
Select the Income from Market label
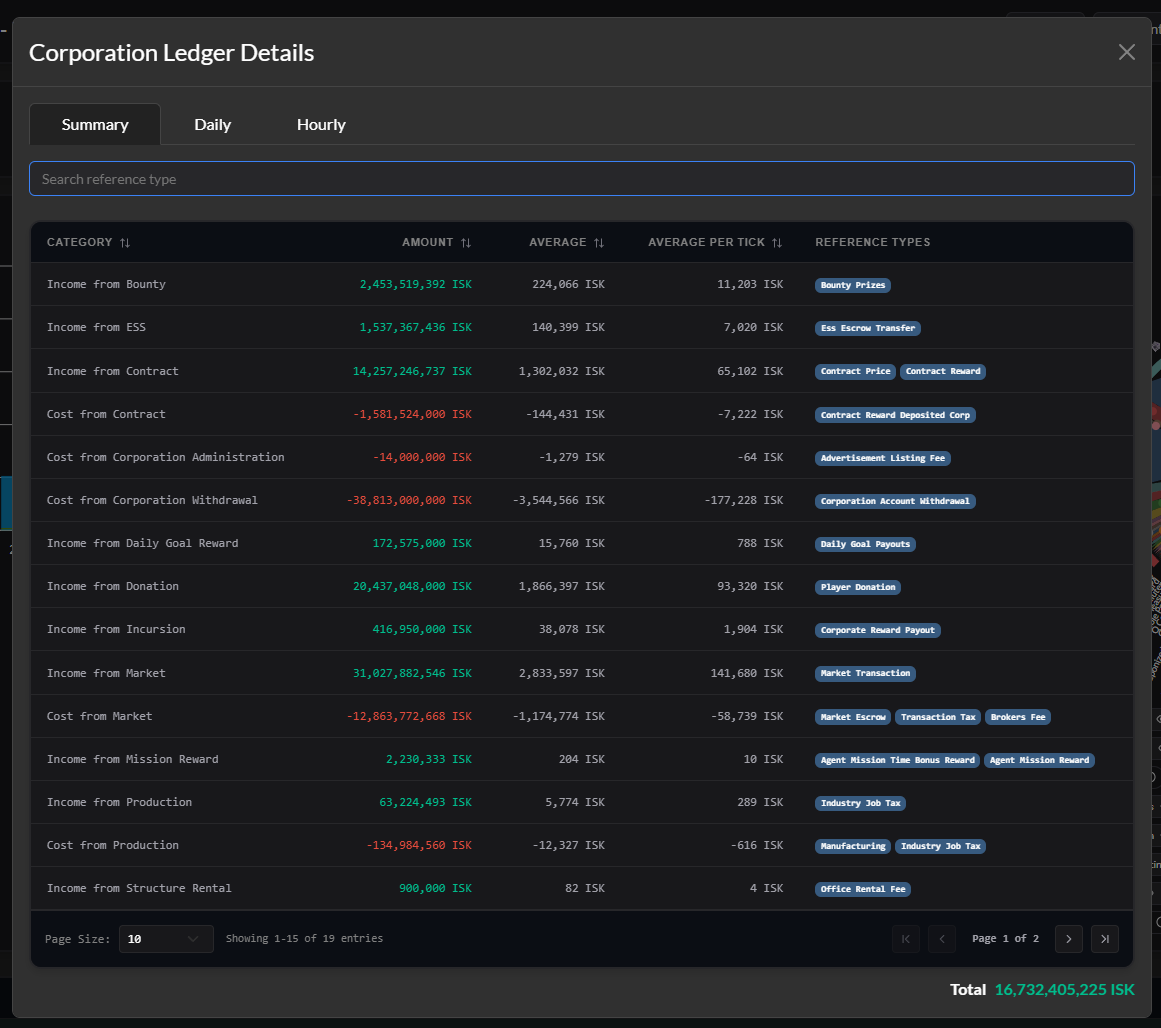[106, 672]
